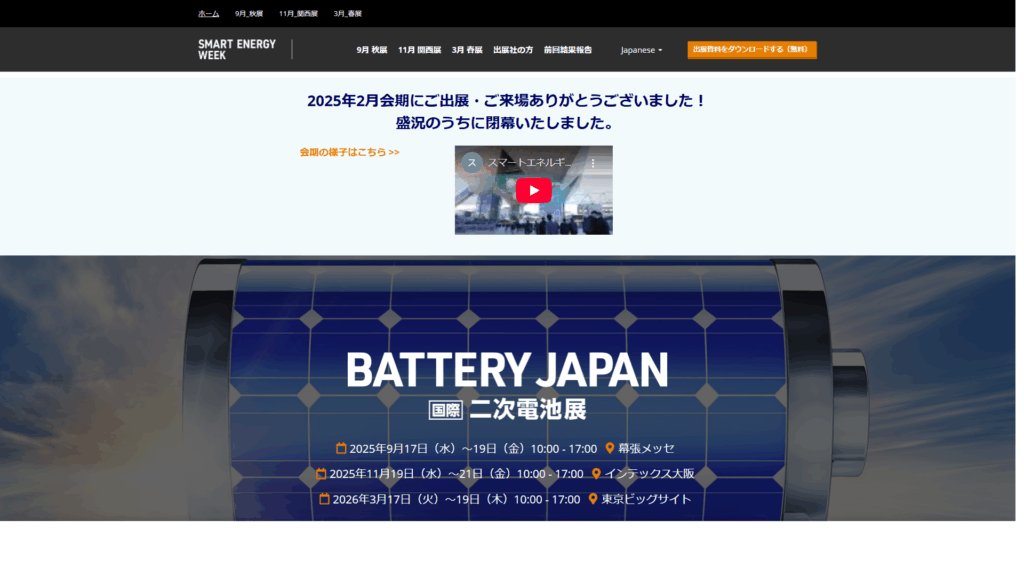Click the location pin beside 東京ビッグサイト
Viewport: 1024px width, 576px height.
(592, 499)
